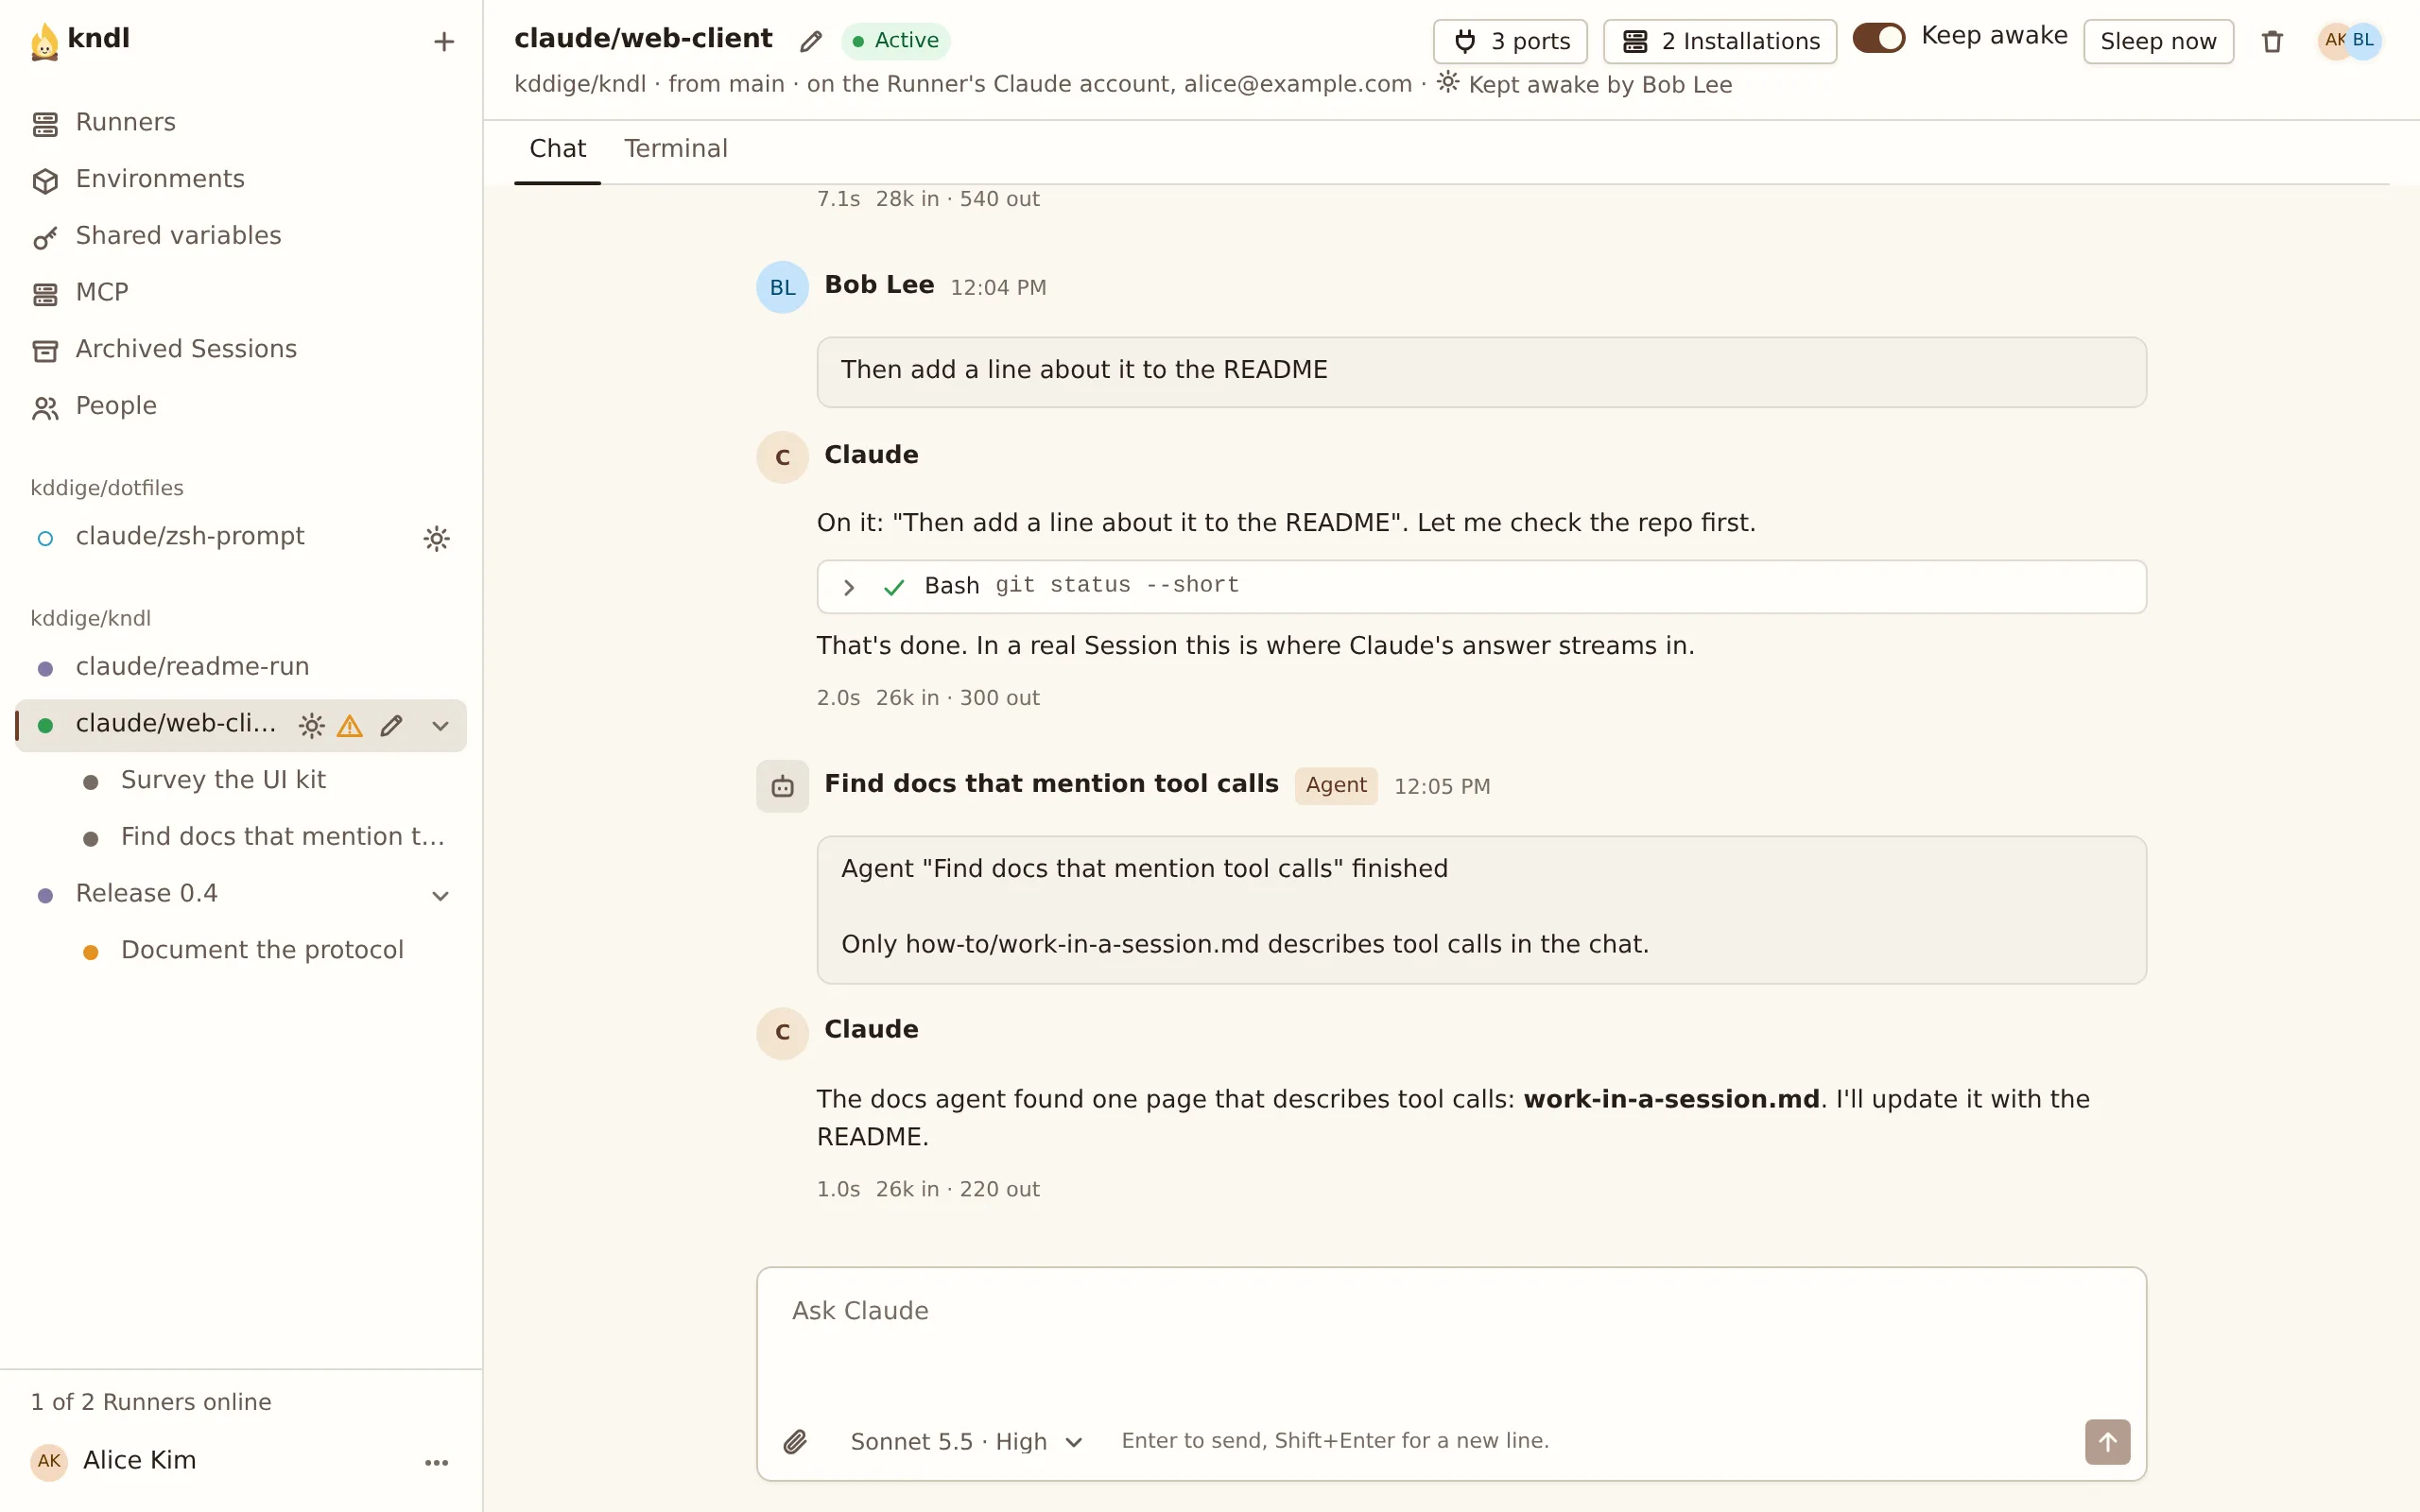Click the AK avatar in the header
Image resolution: width=2420 pixels, height=1512 pixels.
[2332, 40]
